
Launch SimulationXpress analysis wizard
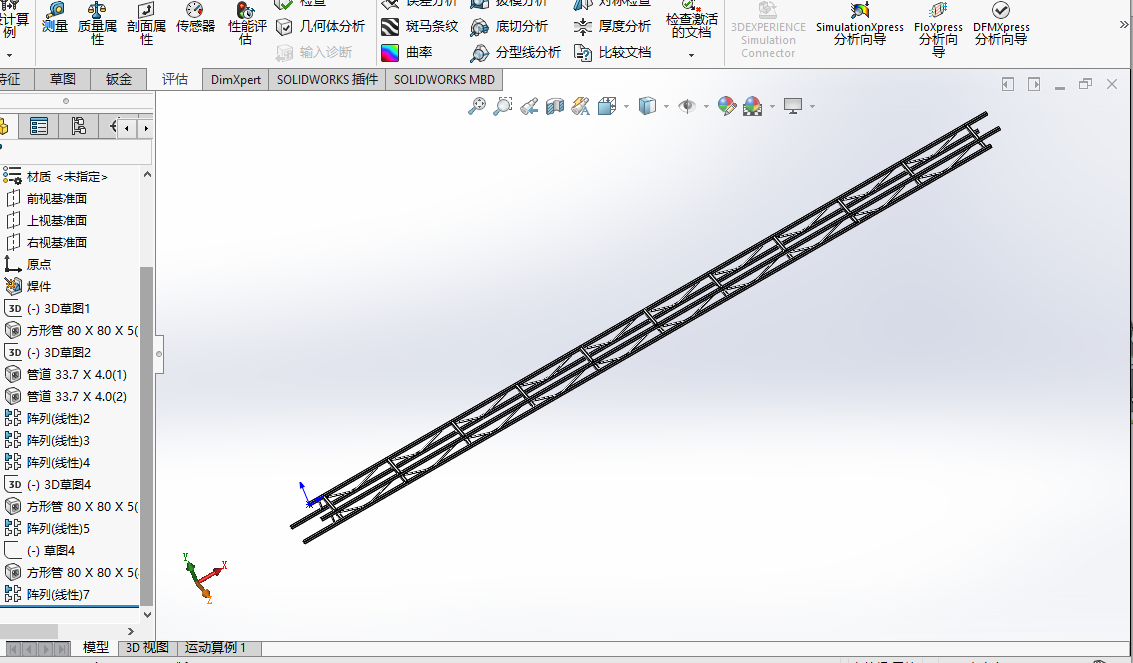(x=860, y=23)
